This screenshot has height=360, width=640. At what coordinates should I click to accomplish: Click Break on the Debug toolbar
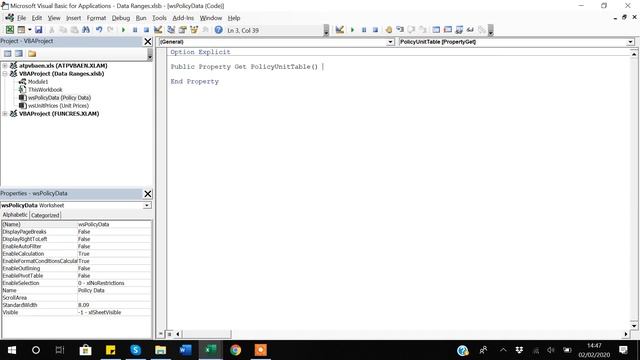click(x=364, y=30)
